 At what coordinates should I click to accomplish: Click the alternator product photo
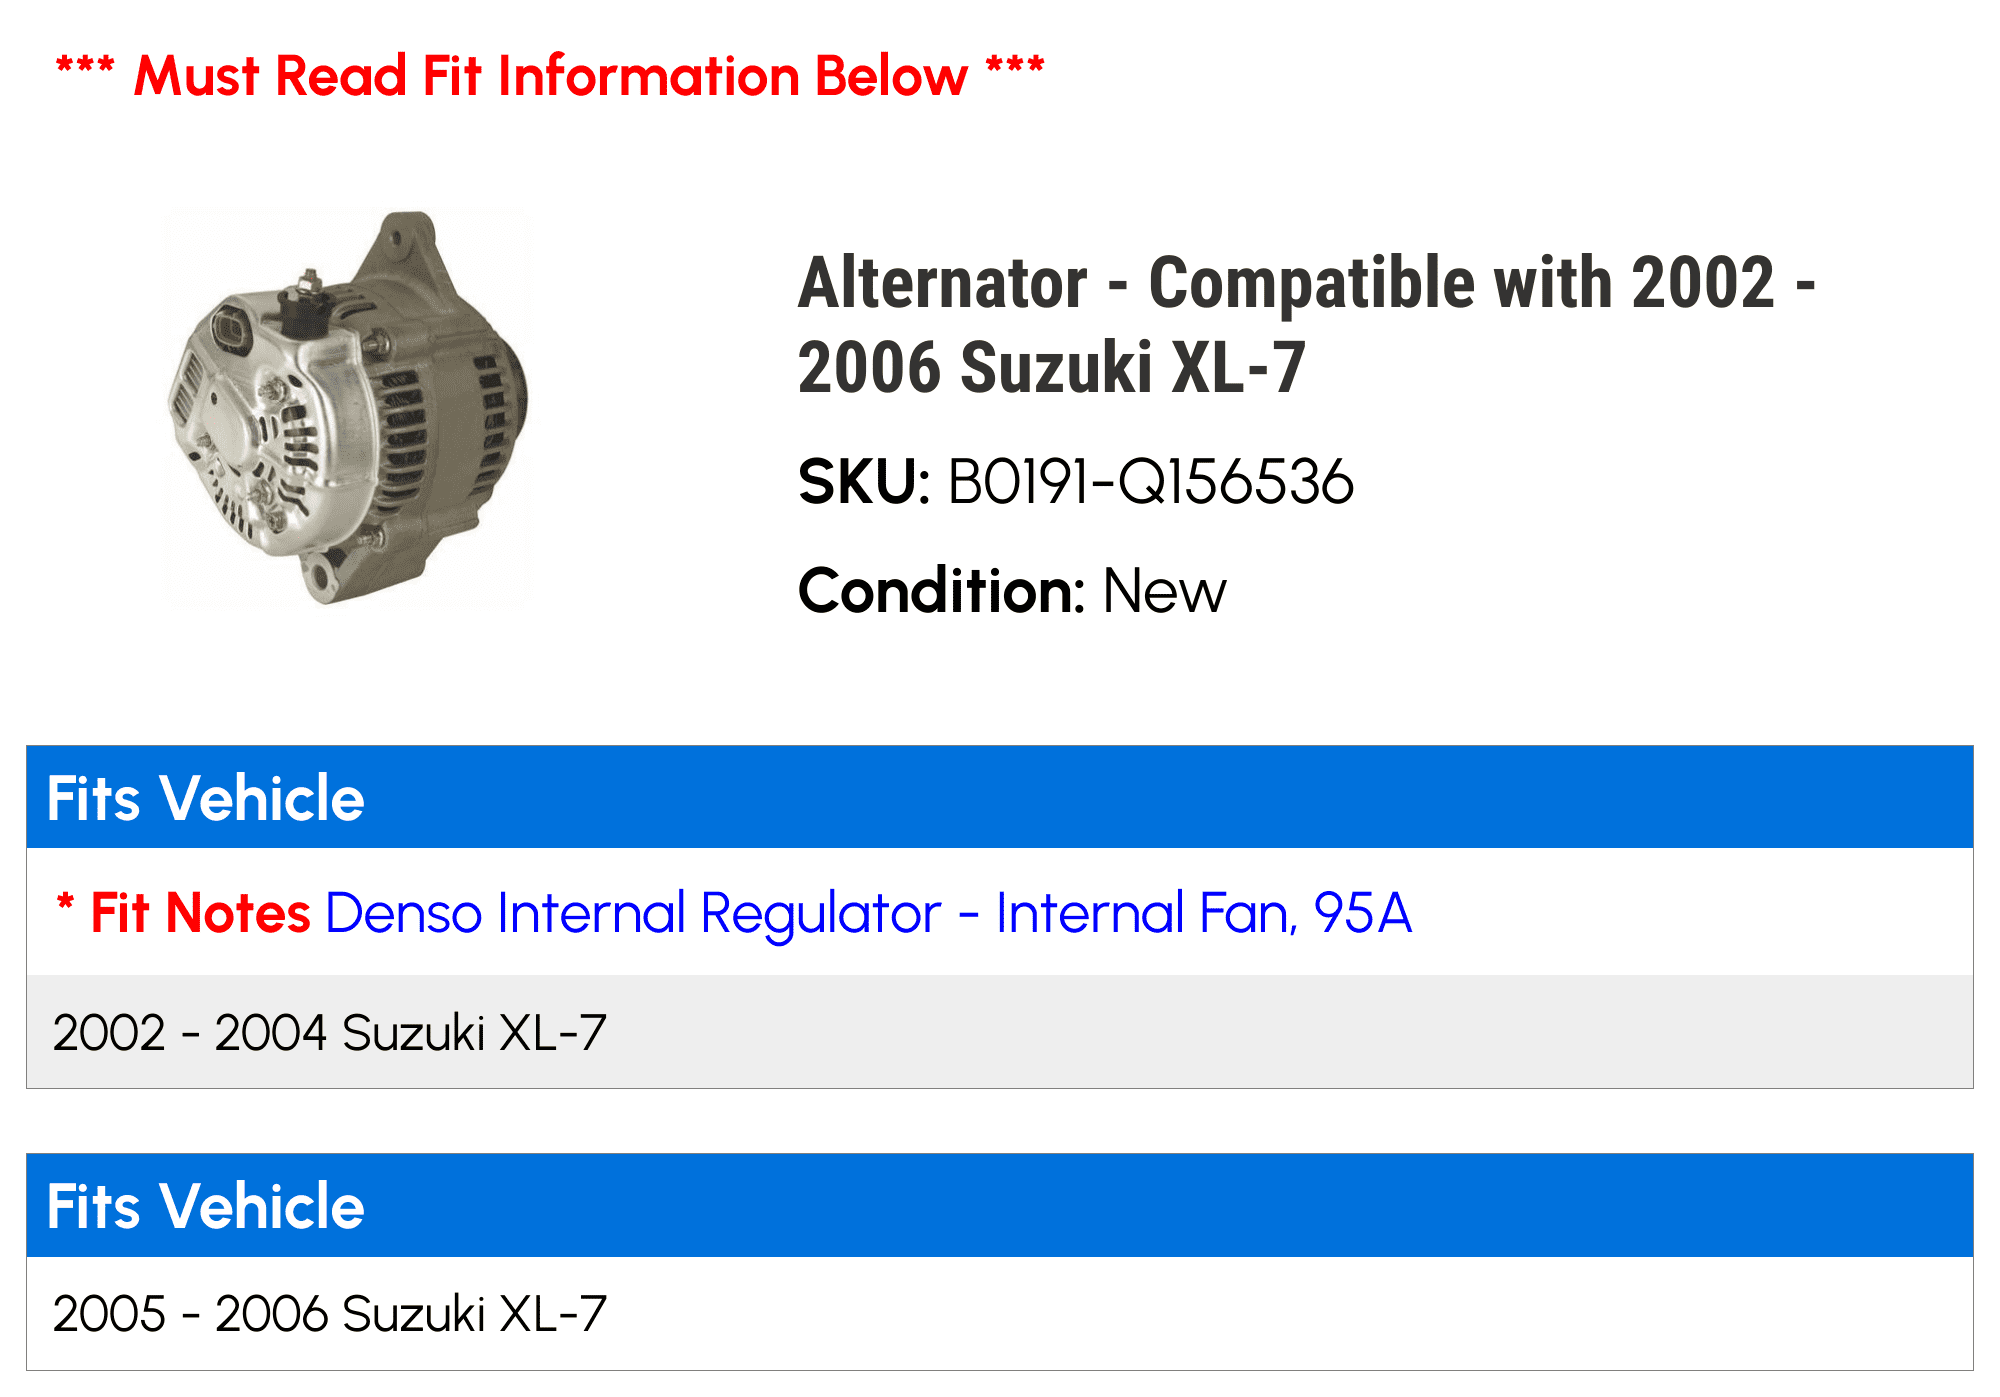(348, 408)
